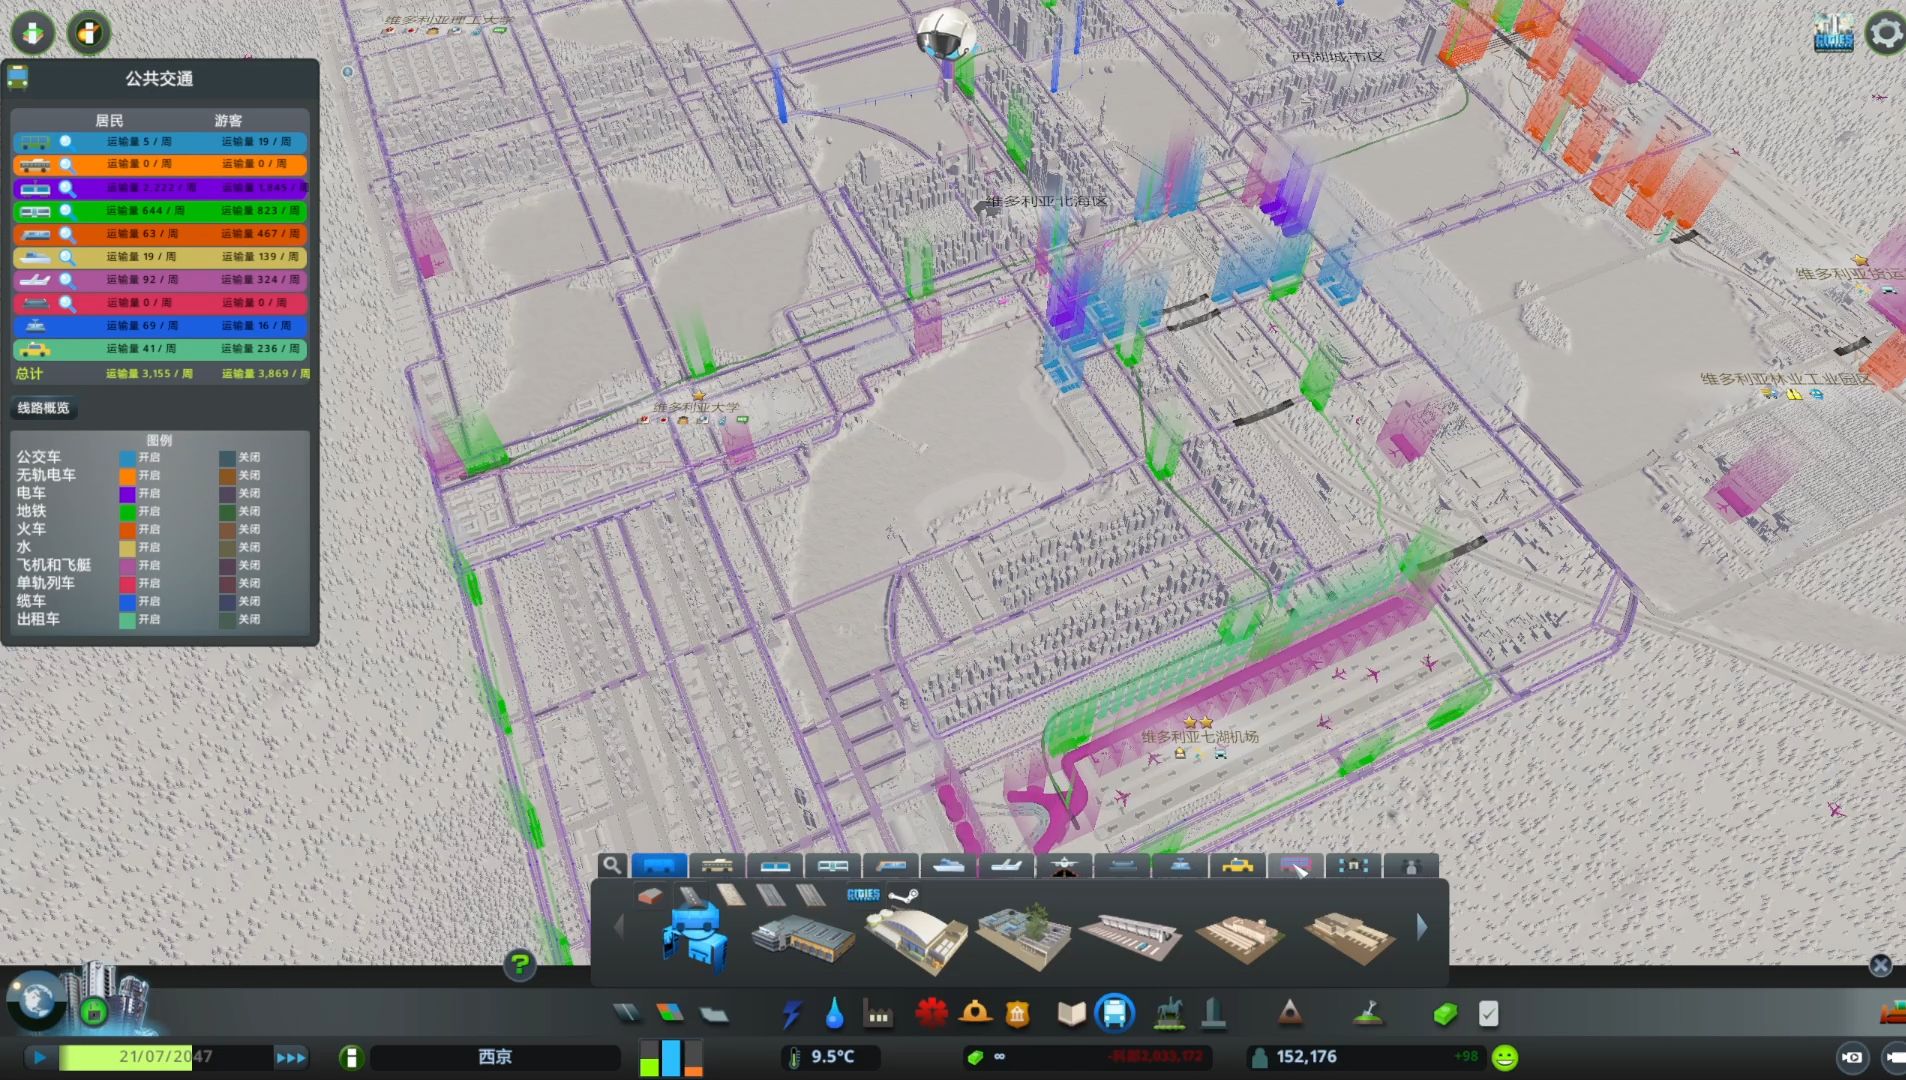Open the districts tool menu
This screenshot has width=1906, height=1080.
pos(713,1014)
